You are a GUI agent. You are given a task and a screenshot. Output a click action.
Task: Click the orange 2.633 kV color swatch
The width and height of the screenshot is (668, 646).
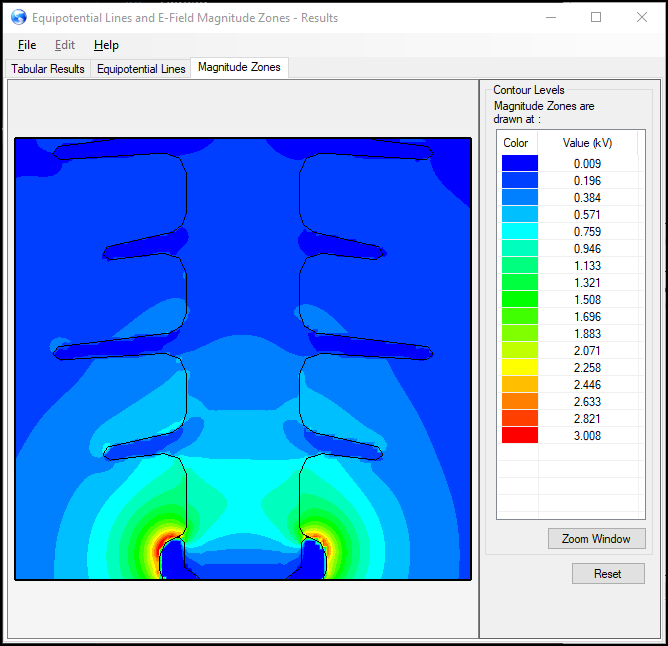tap(519, 401)
